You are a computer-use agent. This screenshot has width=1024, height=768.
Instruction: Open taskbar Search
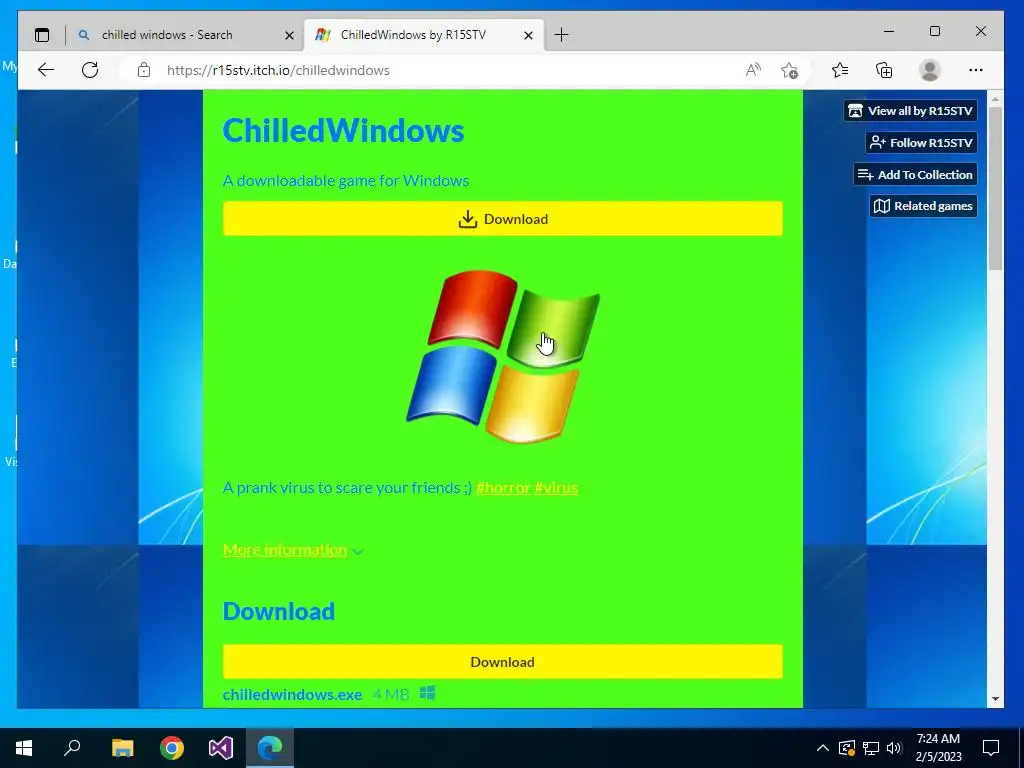[72, 748]
